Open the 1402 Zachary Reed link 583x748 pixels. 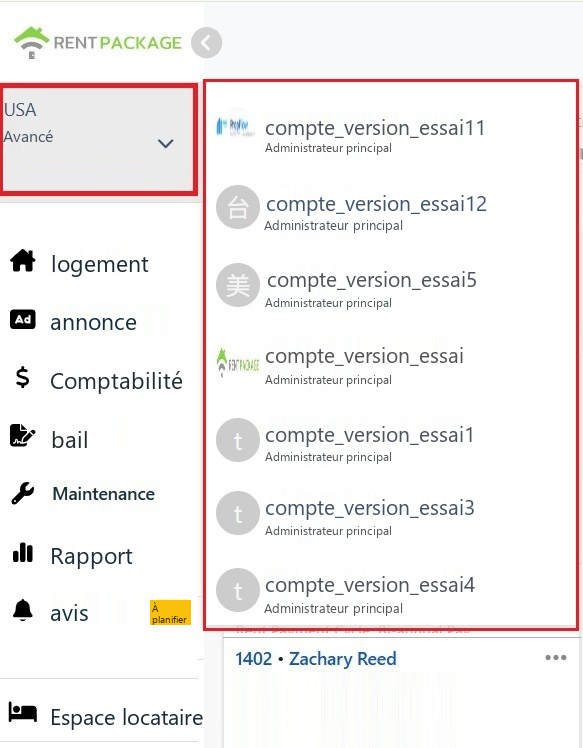(316, 659)
